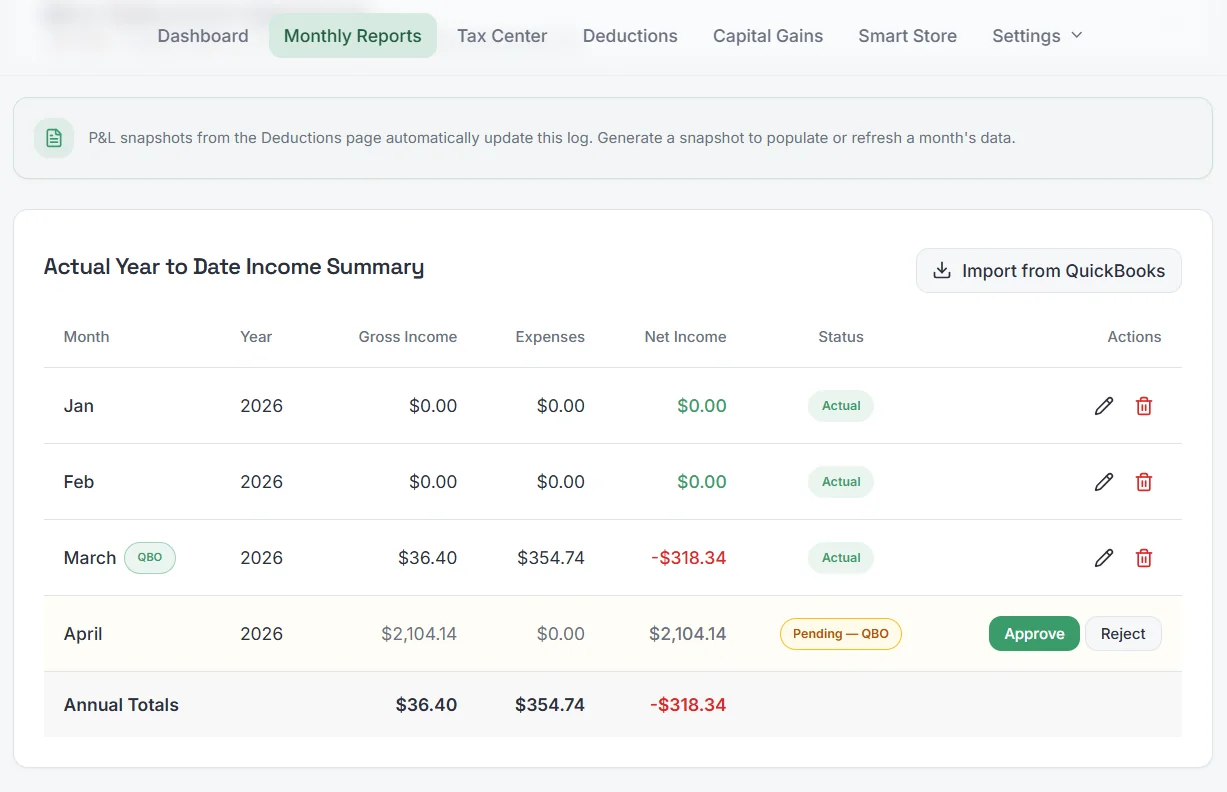The width and height of the screenshot is (1227, 792).
Task: Click the P&L snapshots info message text
Action: click(x=552, y=138)
